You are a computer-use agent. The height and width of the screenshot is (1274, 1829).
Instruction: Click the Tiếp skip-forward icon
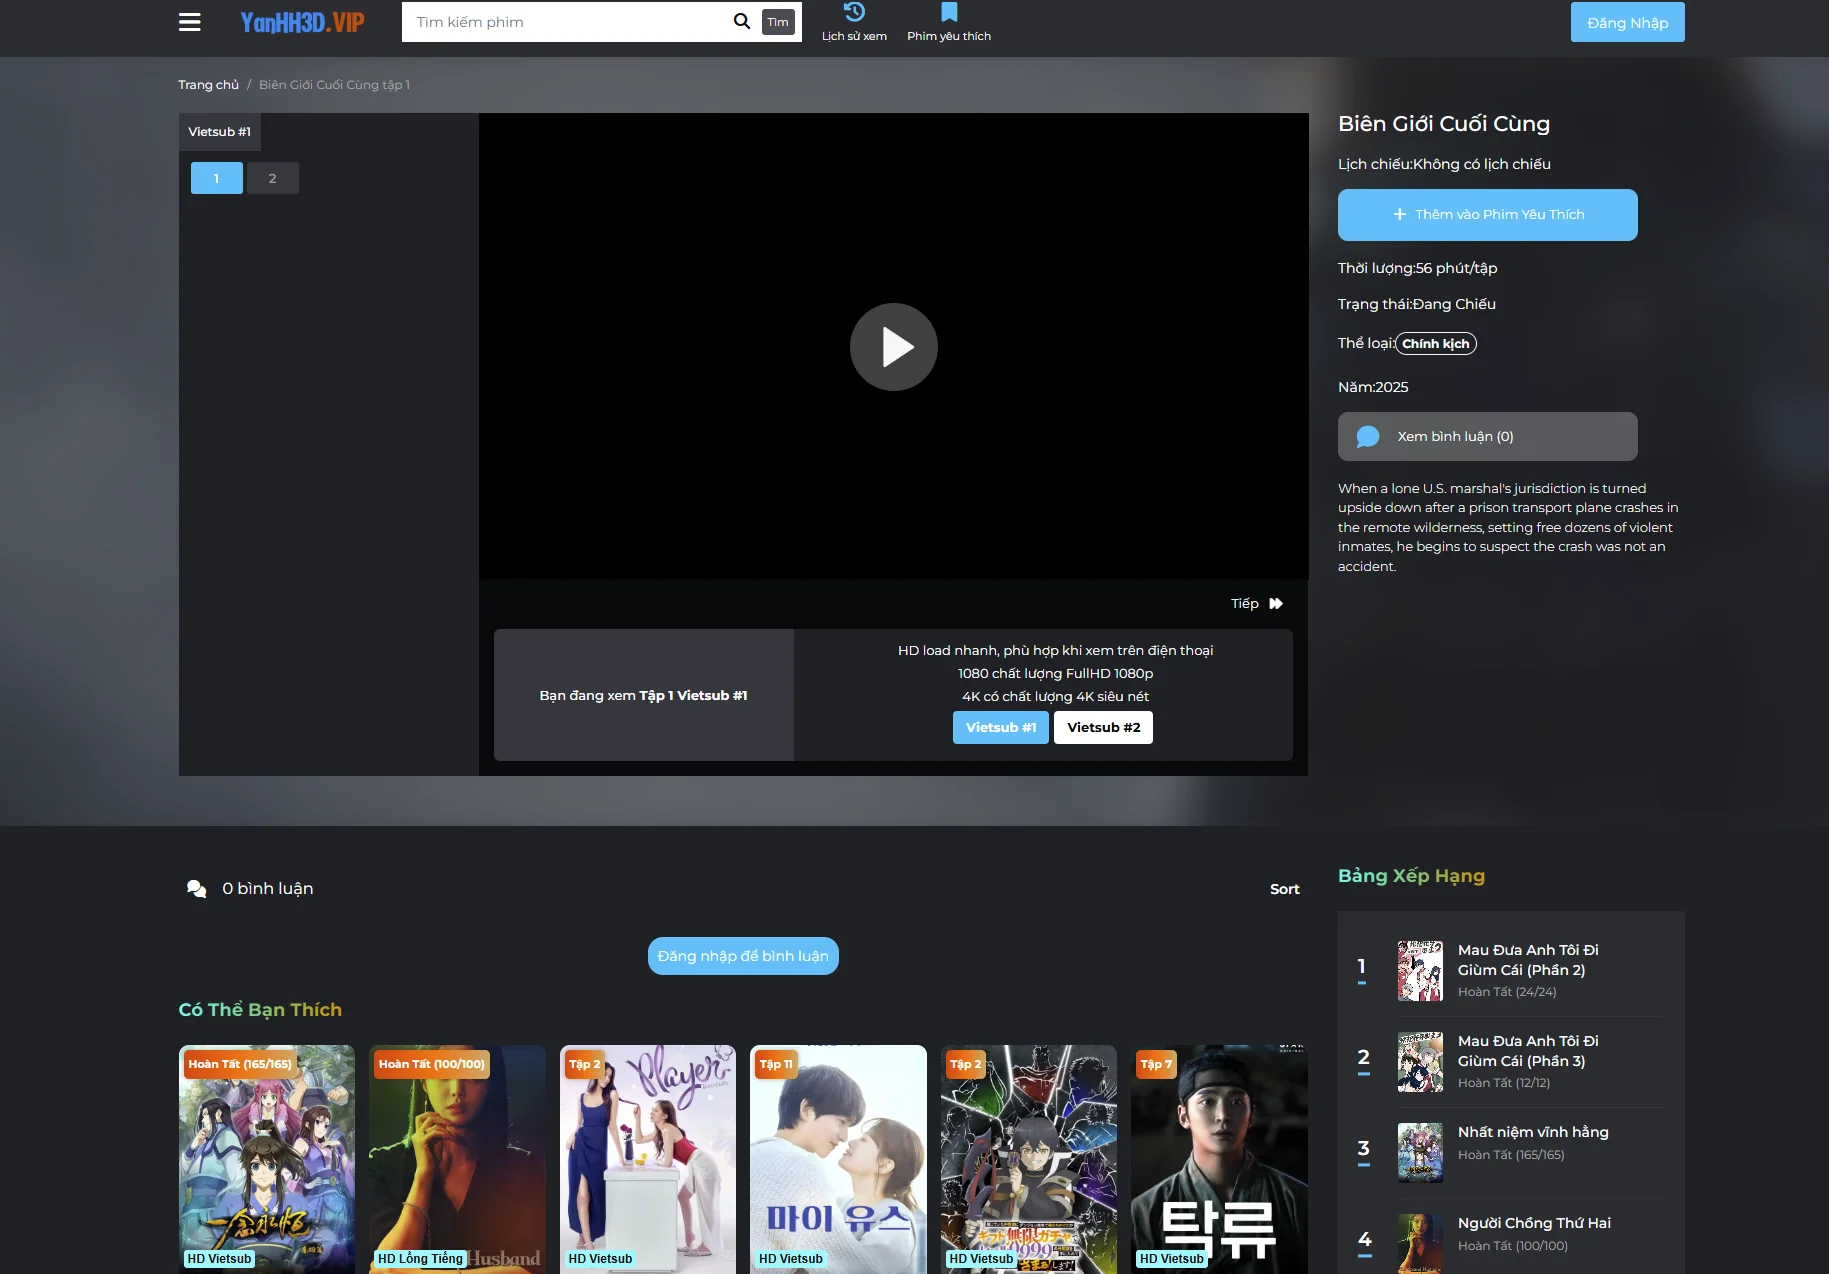click(1275, 603)
